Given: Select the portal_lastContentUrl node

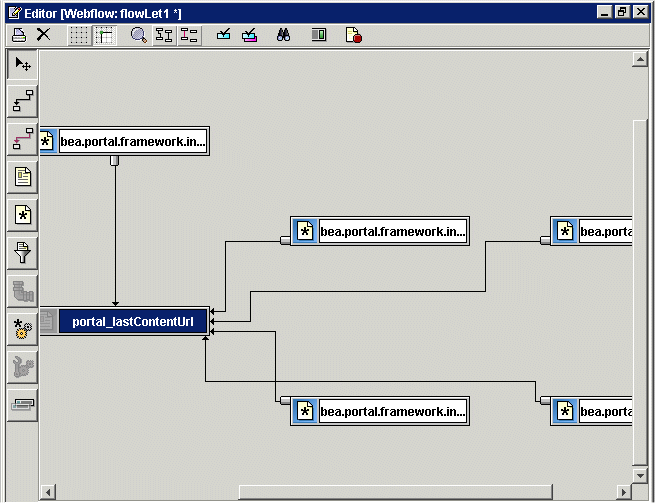Looking at the screenshot, I should pos(124,322).
